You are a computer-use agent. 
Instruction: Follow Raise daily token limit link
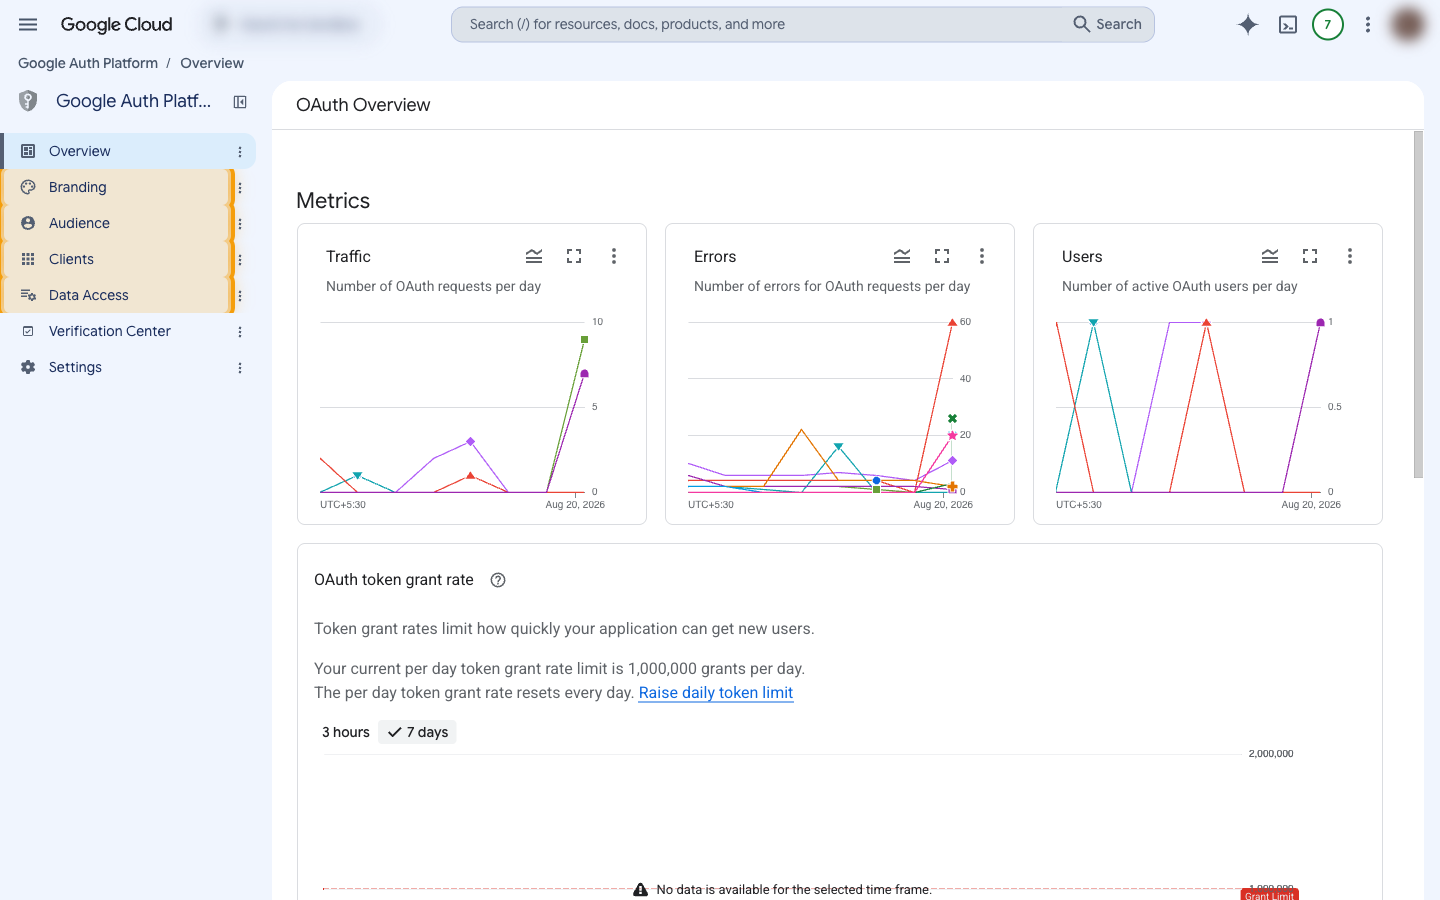pos(716,692)
